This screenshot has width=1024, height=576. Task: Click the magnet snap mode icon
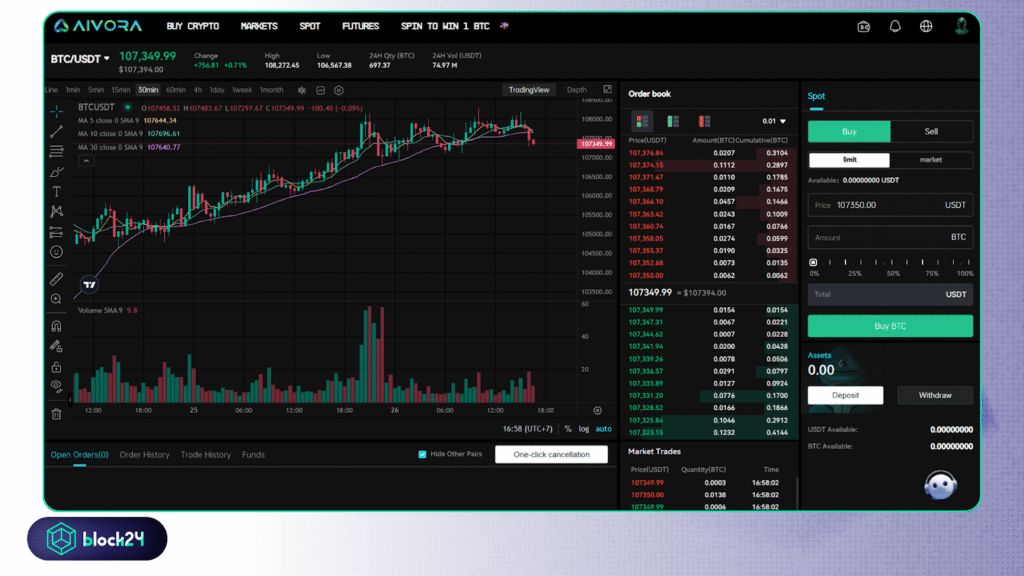point(56,326)
